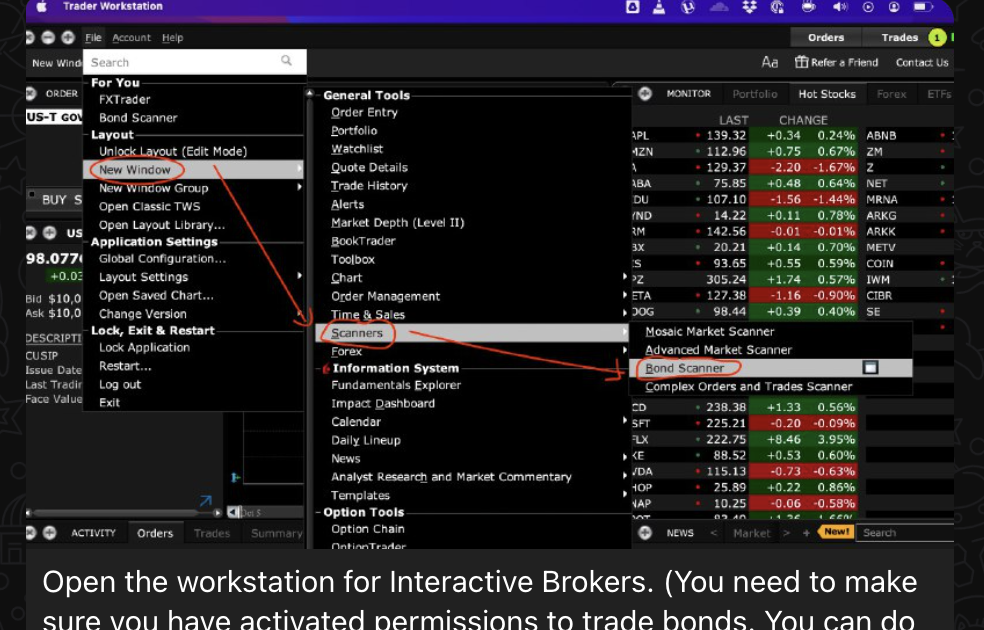This screenshot has width=984, height=630.
Task: Click the Refer a Friend gift icon
Action: coord(801,62)
